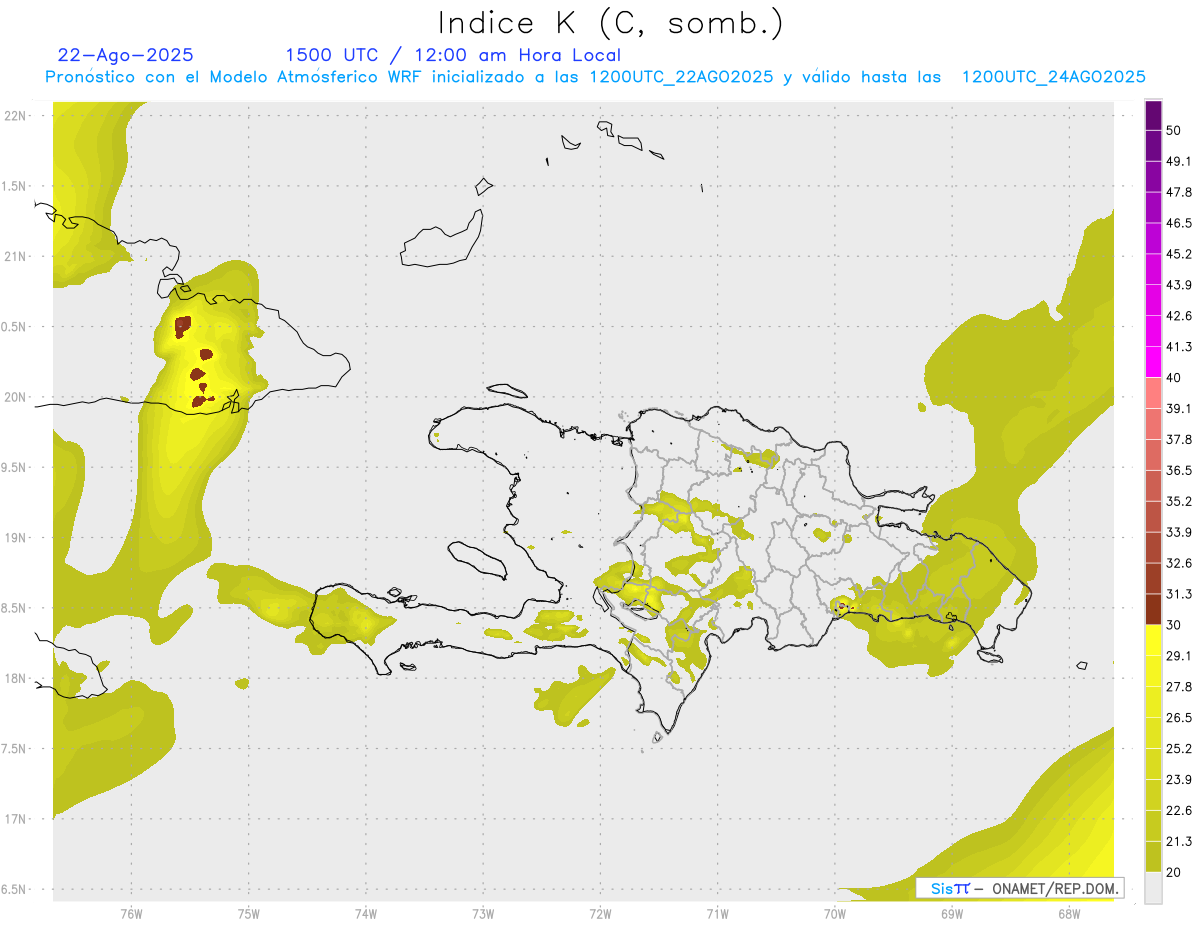
Task: Click the title 'Indice K (C, somb.)'
Action: (611, 23)
